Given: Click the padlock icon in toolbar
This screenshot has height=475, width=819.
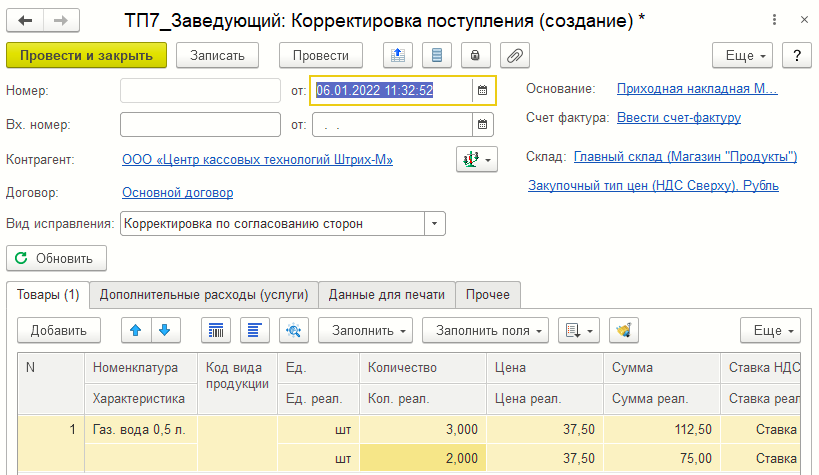Looking at the screenshot, I should click(476, 55).
